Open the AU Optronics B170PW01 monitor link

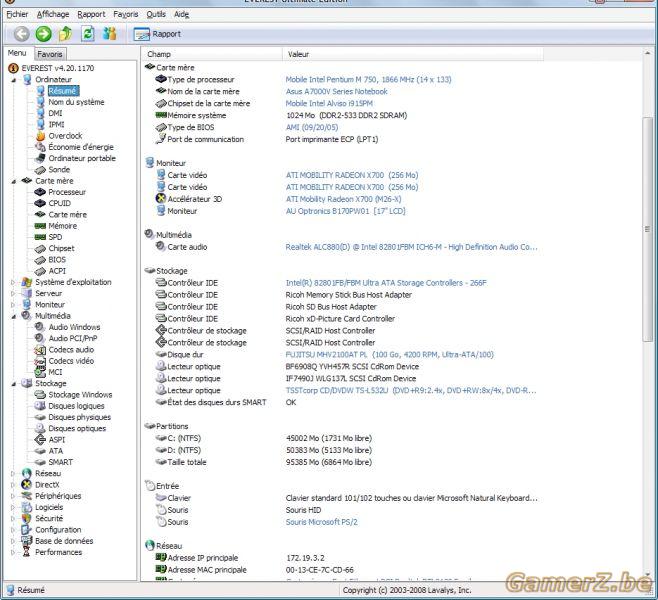tap(346, 211)
